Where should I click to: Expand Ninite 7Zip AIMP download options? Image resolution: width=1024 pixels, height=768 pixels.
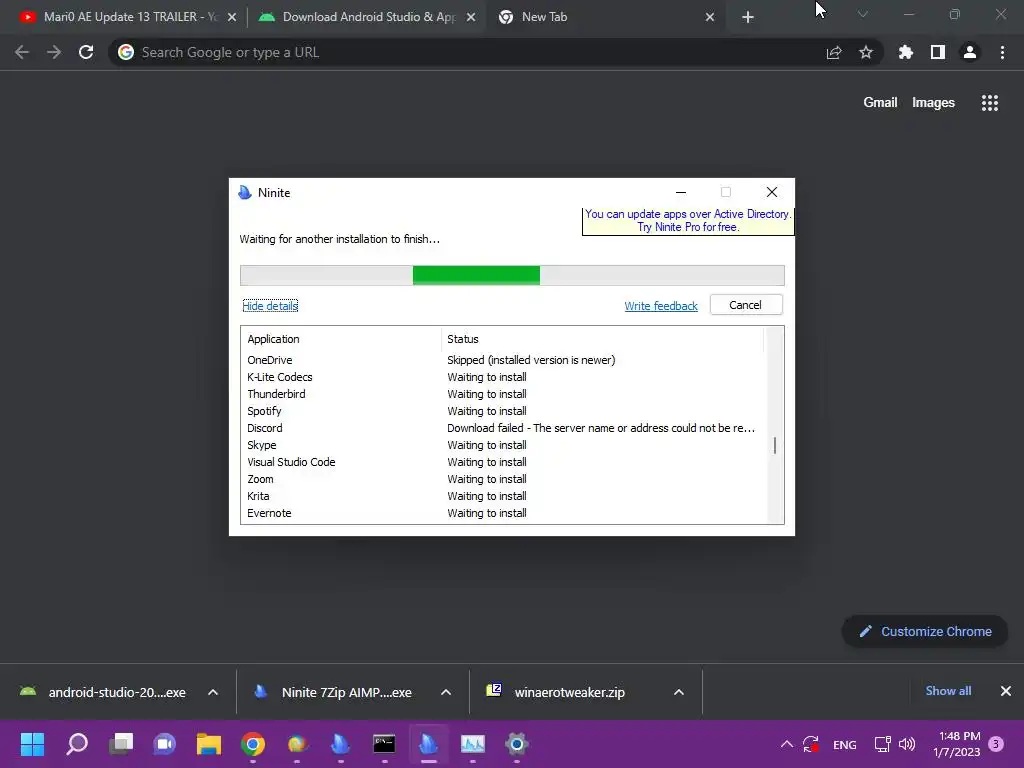click(446, 692)
